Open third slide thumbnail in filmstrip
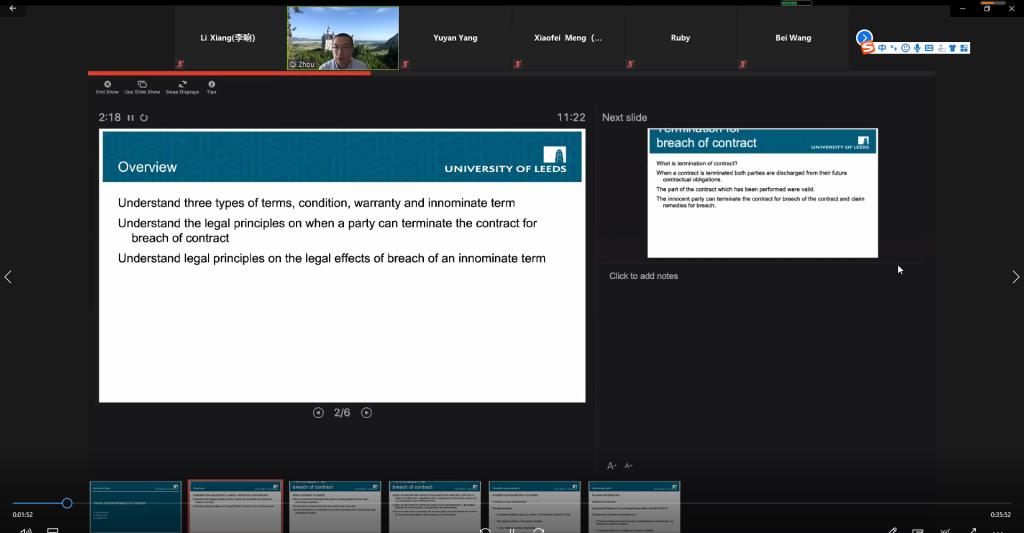 (334, 506)
